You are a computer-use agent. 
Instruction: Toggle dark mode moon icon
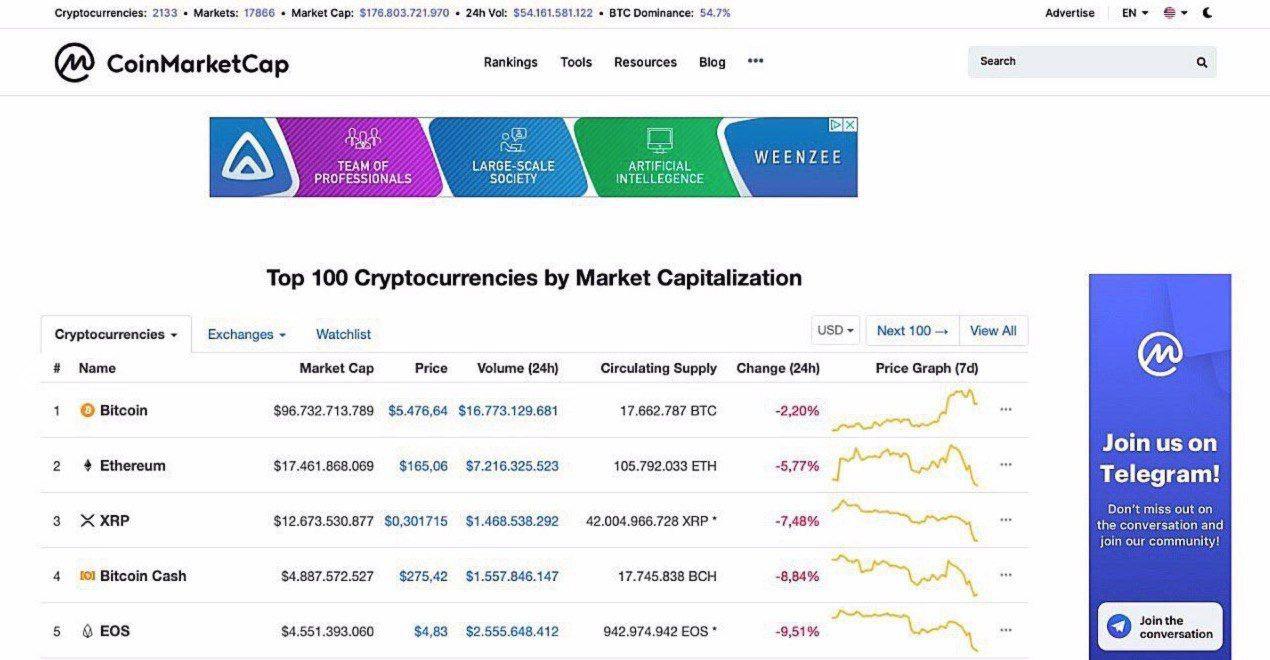tap(1208, 13)
